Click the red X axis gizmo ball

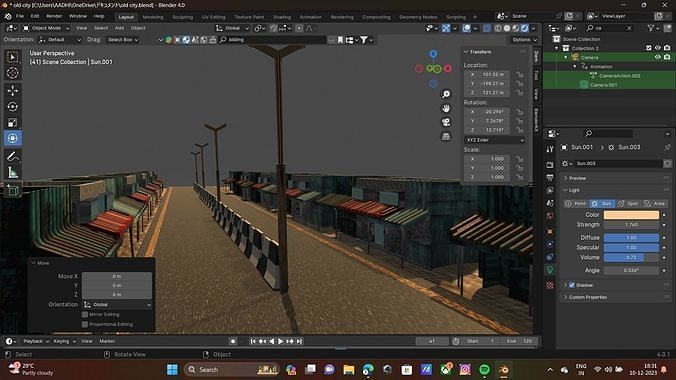(x=448, y=69)
